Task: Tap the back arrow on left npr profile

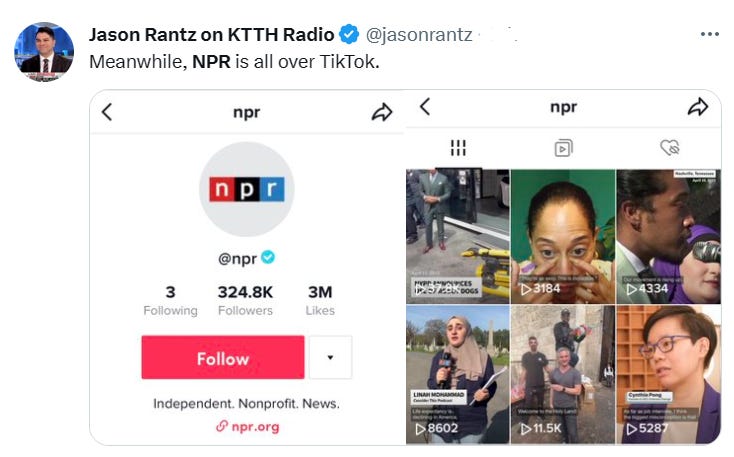Action: [x=107, y=112]
